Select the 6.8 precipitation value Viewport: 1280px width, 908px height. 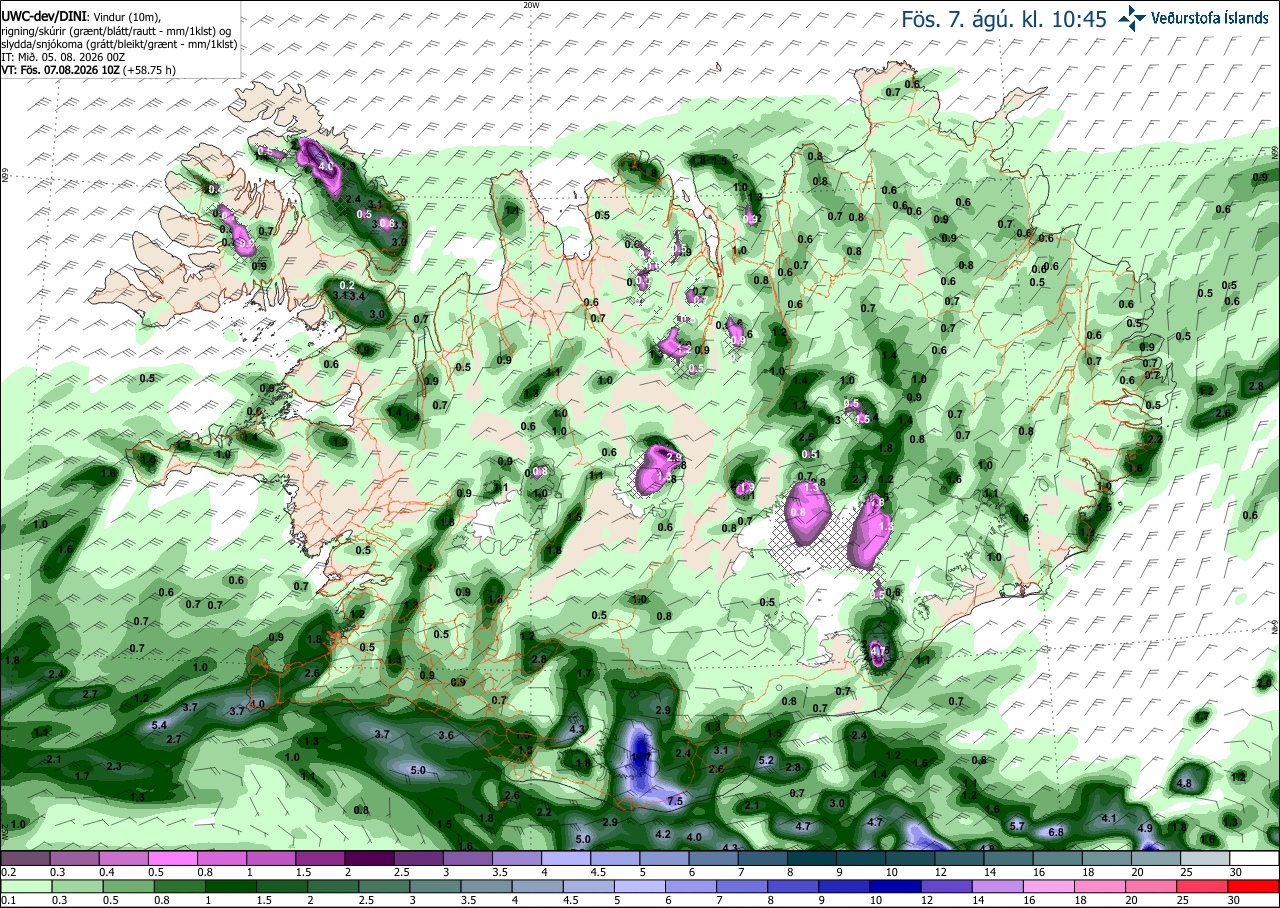pyautogui.click(x=1055, y=832)
